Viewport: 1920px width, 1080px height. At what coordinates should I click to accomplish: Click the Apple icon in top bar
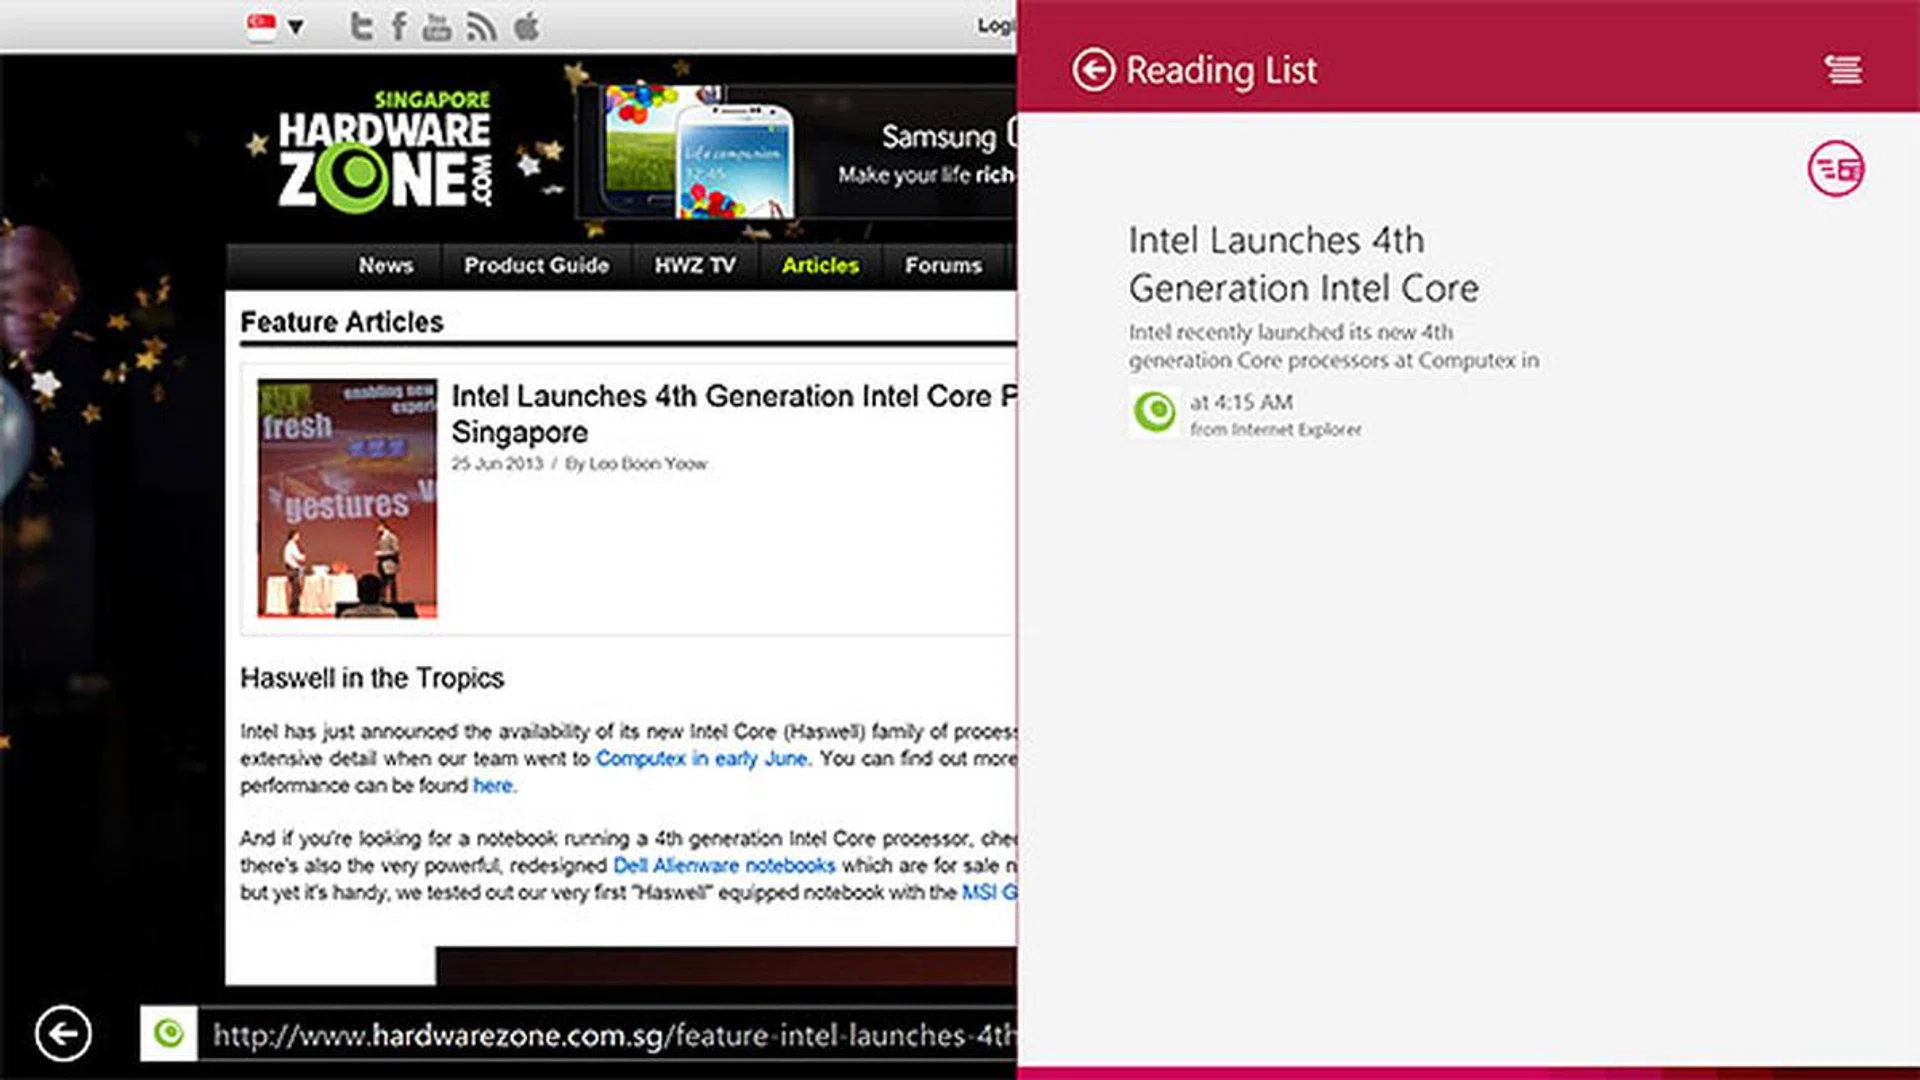pos(527,26)
